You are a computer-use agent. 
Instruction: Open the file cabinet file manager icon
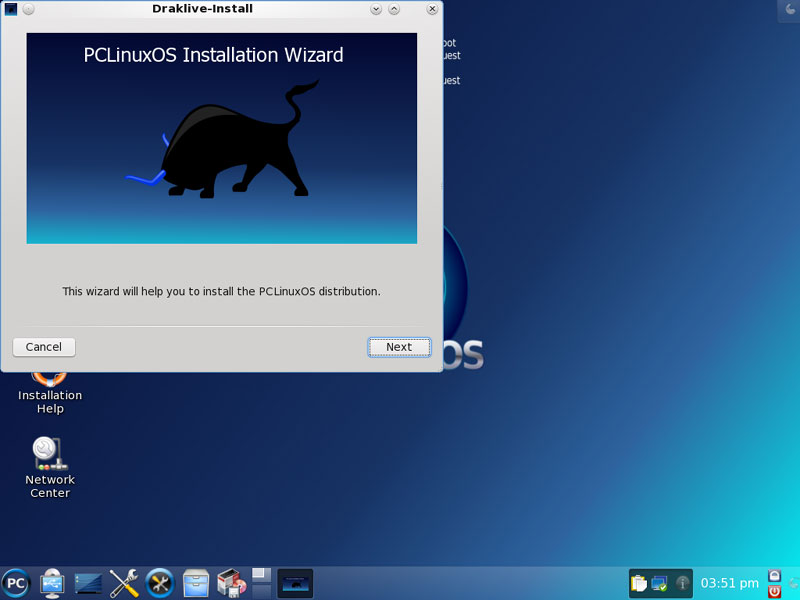[x=196, y=583]
